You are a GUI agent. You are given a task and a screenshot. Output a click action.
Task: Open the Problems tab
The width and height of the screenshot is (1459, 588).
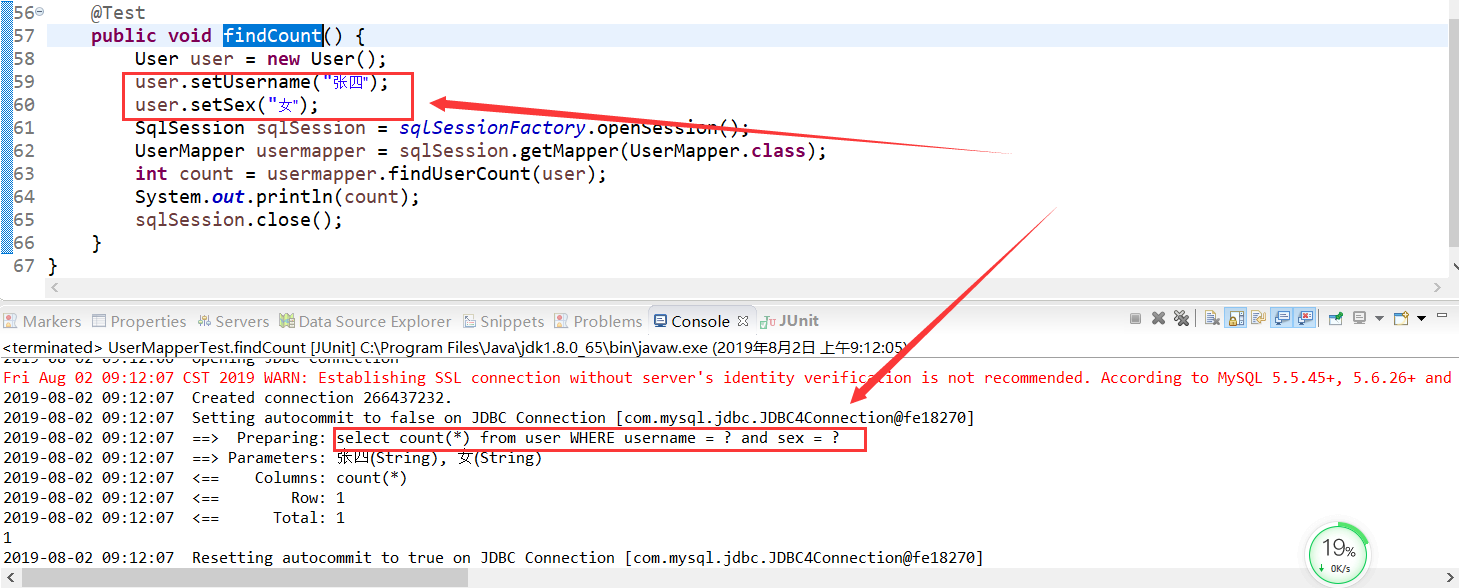[x=598, y=321]
